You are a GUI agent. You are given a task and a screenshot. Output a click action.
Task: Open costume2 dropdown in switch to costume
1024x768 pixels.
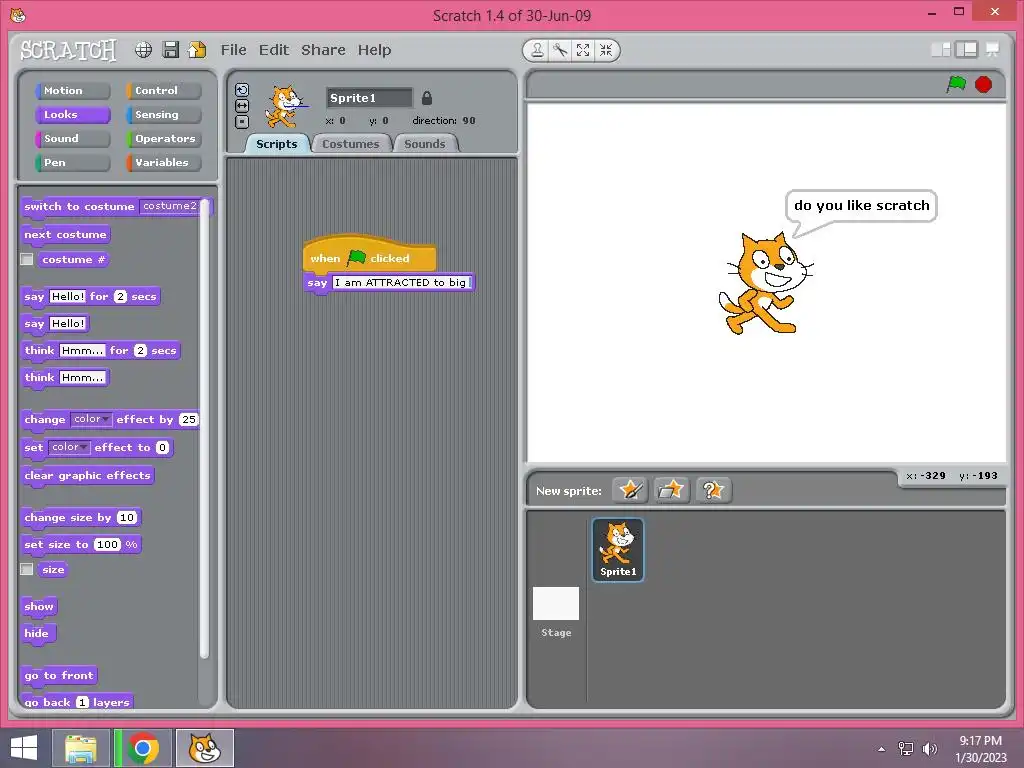point(172,206)
